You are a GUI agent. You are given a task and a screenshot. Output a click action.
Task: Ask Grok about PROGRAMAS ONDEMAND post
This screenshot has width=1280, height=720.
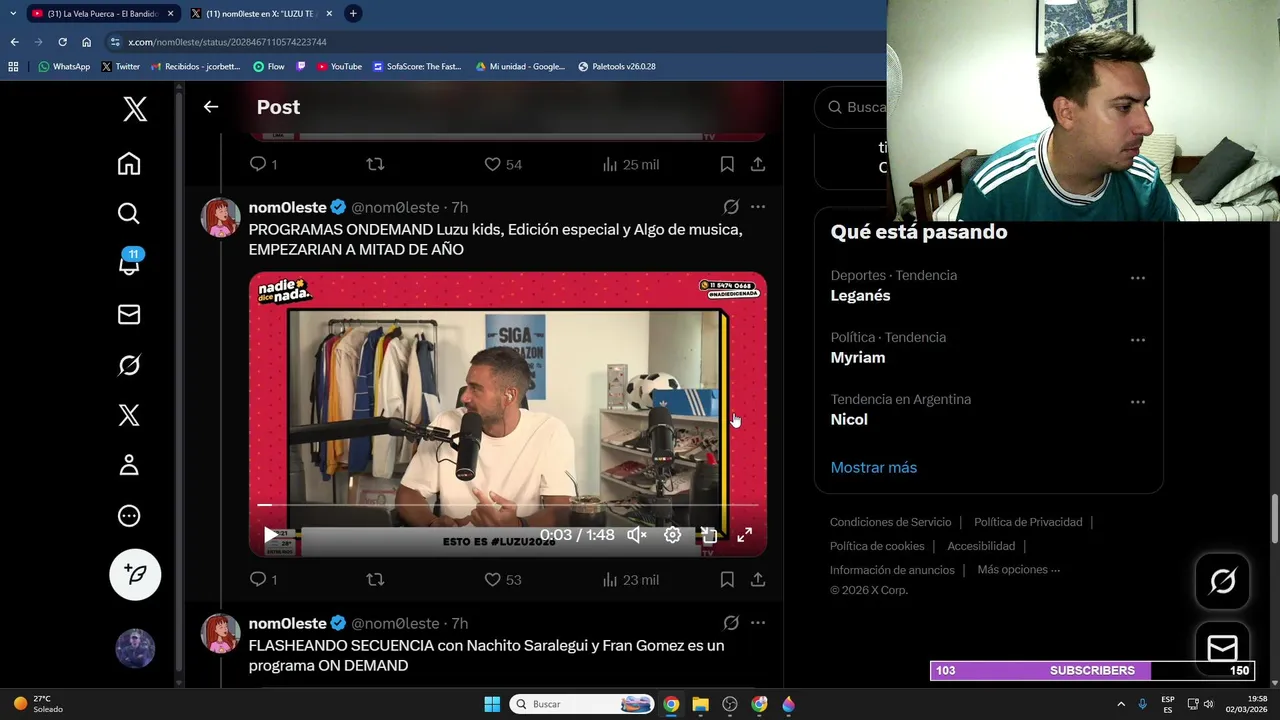click(x=731, y=207)
